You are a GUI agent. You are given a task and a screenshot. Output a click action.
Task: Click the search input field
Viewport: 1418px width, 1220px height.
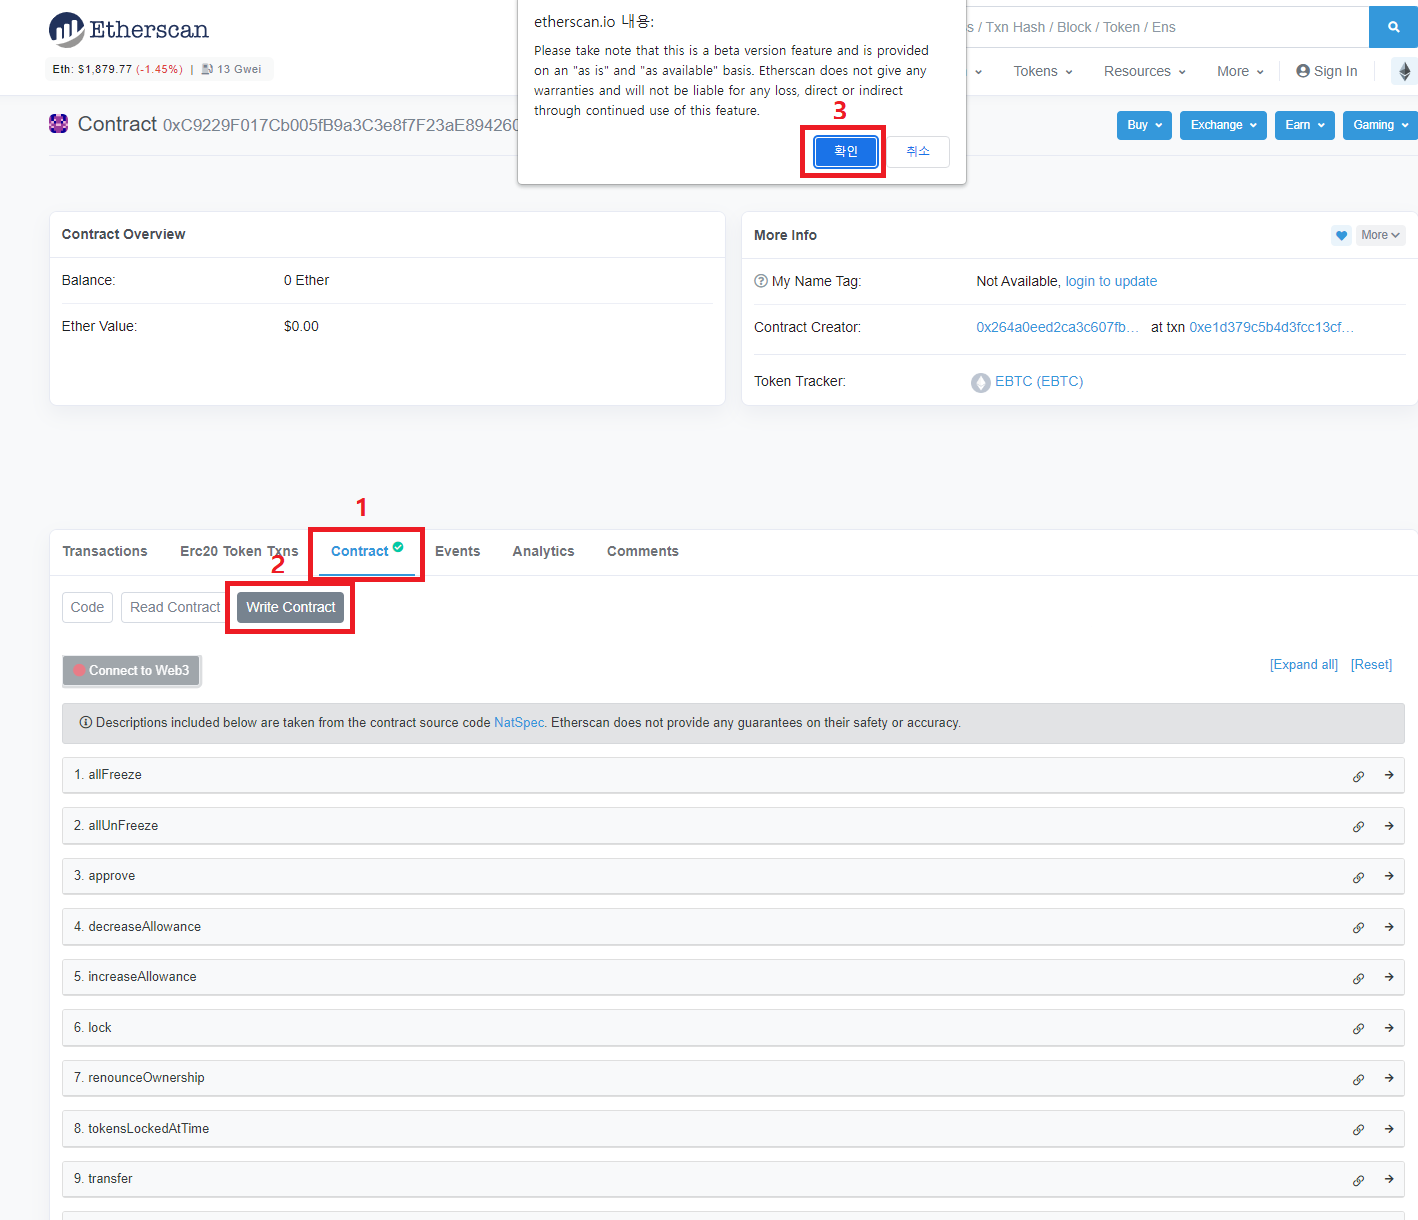(1167, 27)
